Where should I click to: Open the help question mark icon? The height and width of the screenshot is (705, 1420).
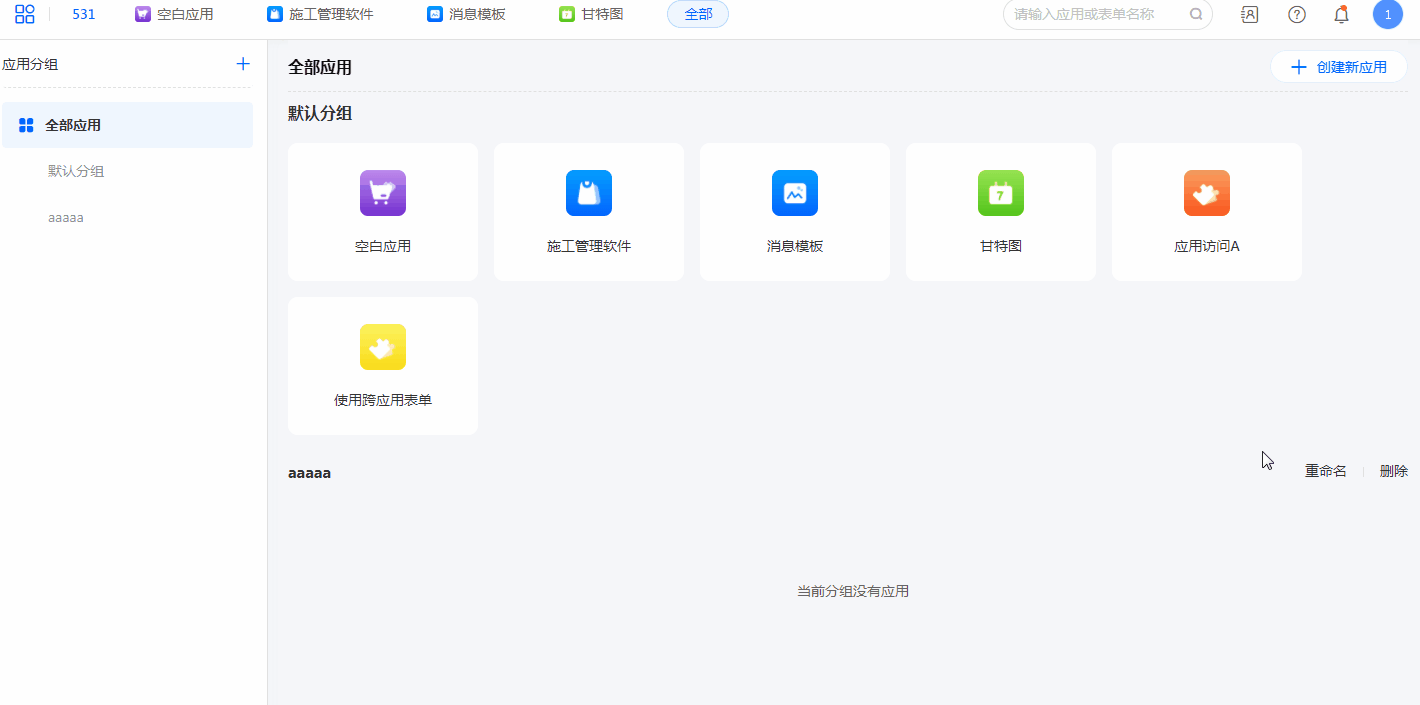[1297, 14]
